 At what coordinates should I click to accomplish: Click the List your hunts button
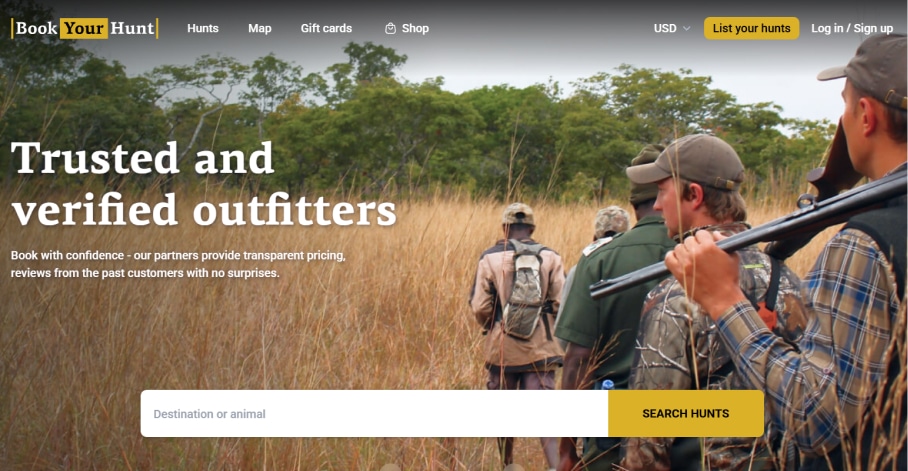click(751, 28)
